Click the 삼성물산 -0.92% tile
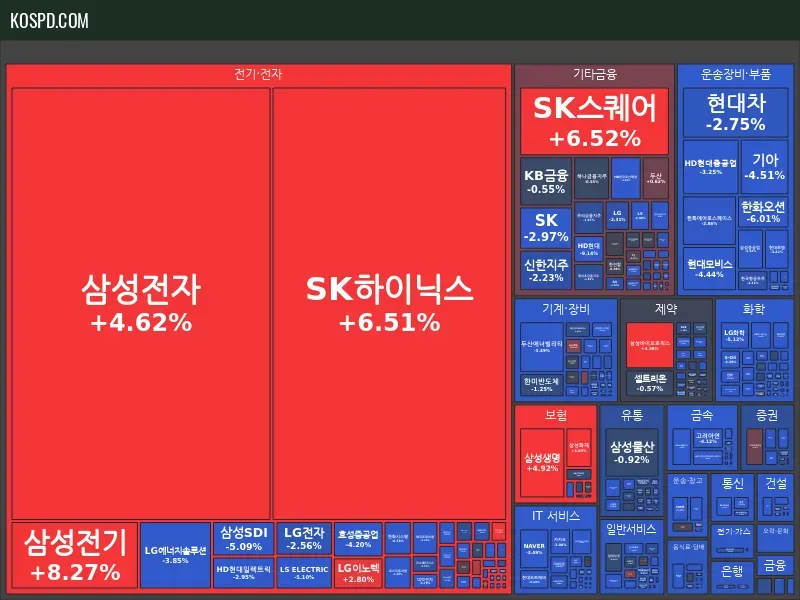800x600 pixels. (632, 453)
